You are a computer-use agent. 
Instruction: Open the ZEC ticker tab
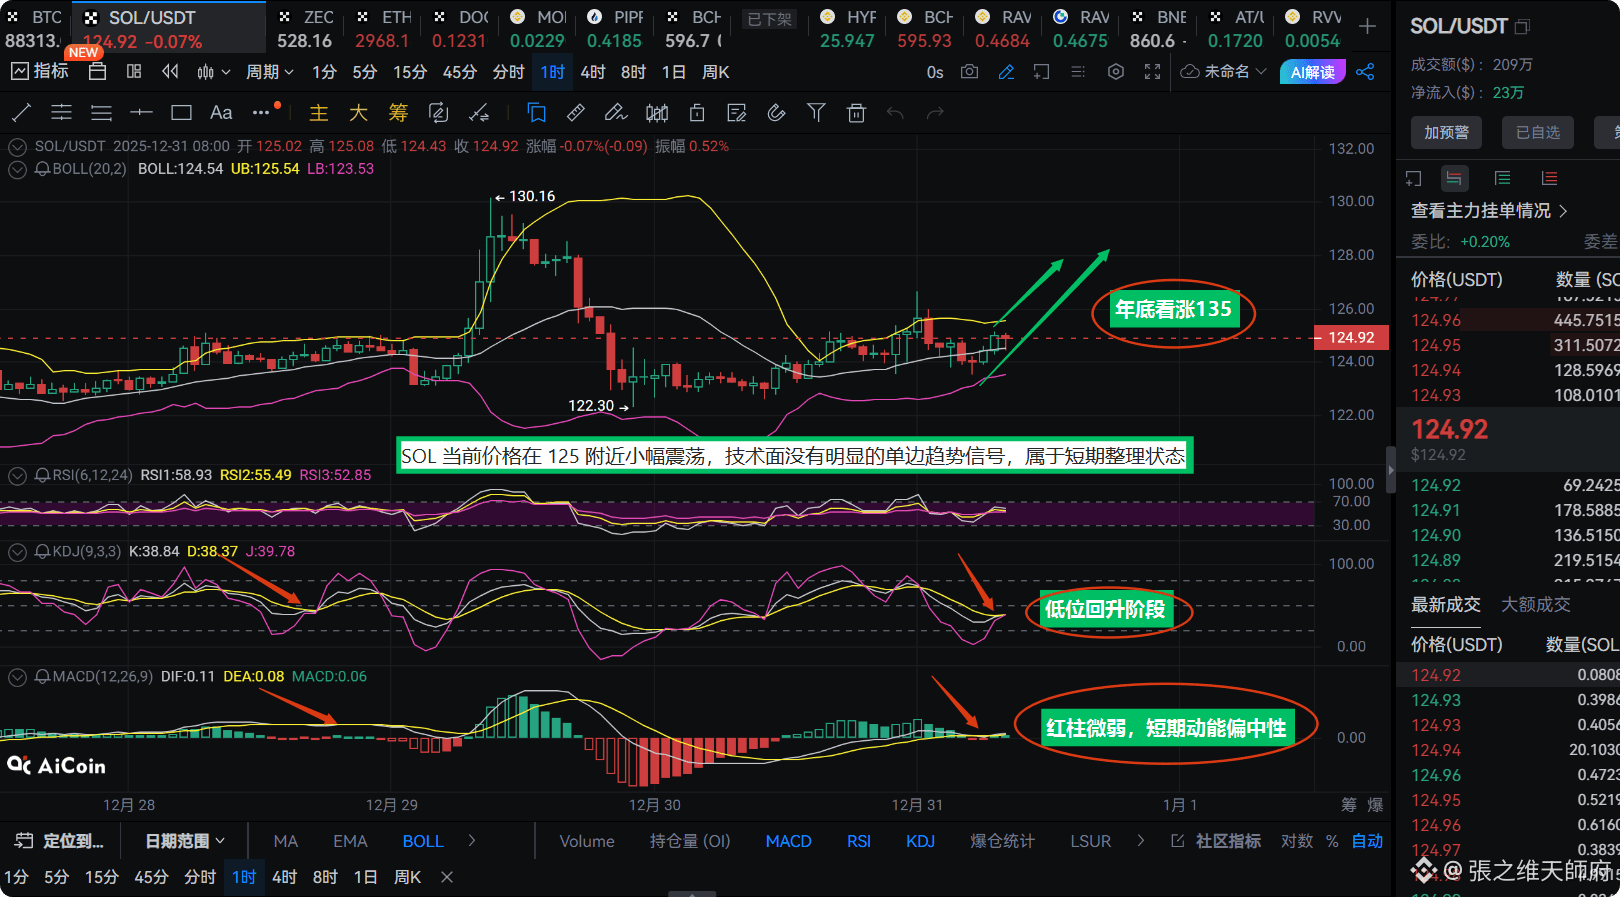pos(306,28)
